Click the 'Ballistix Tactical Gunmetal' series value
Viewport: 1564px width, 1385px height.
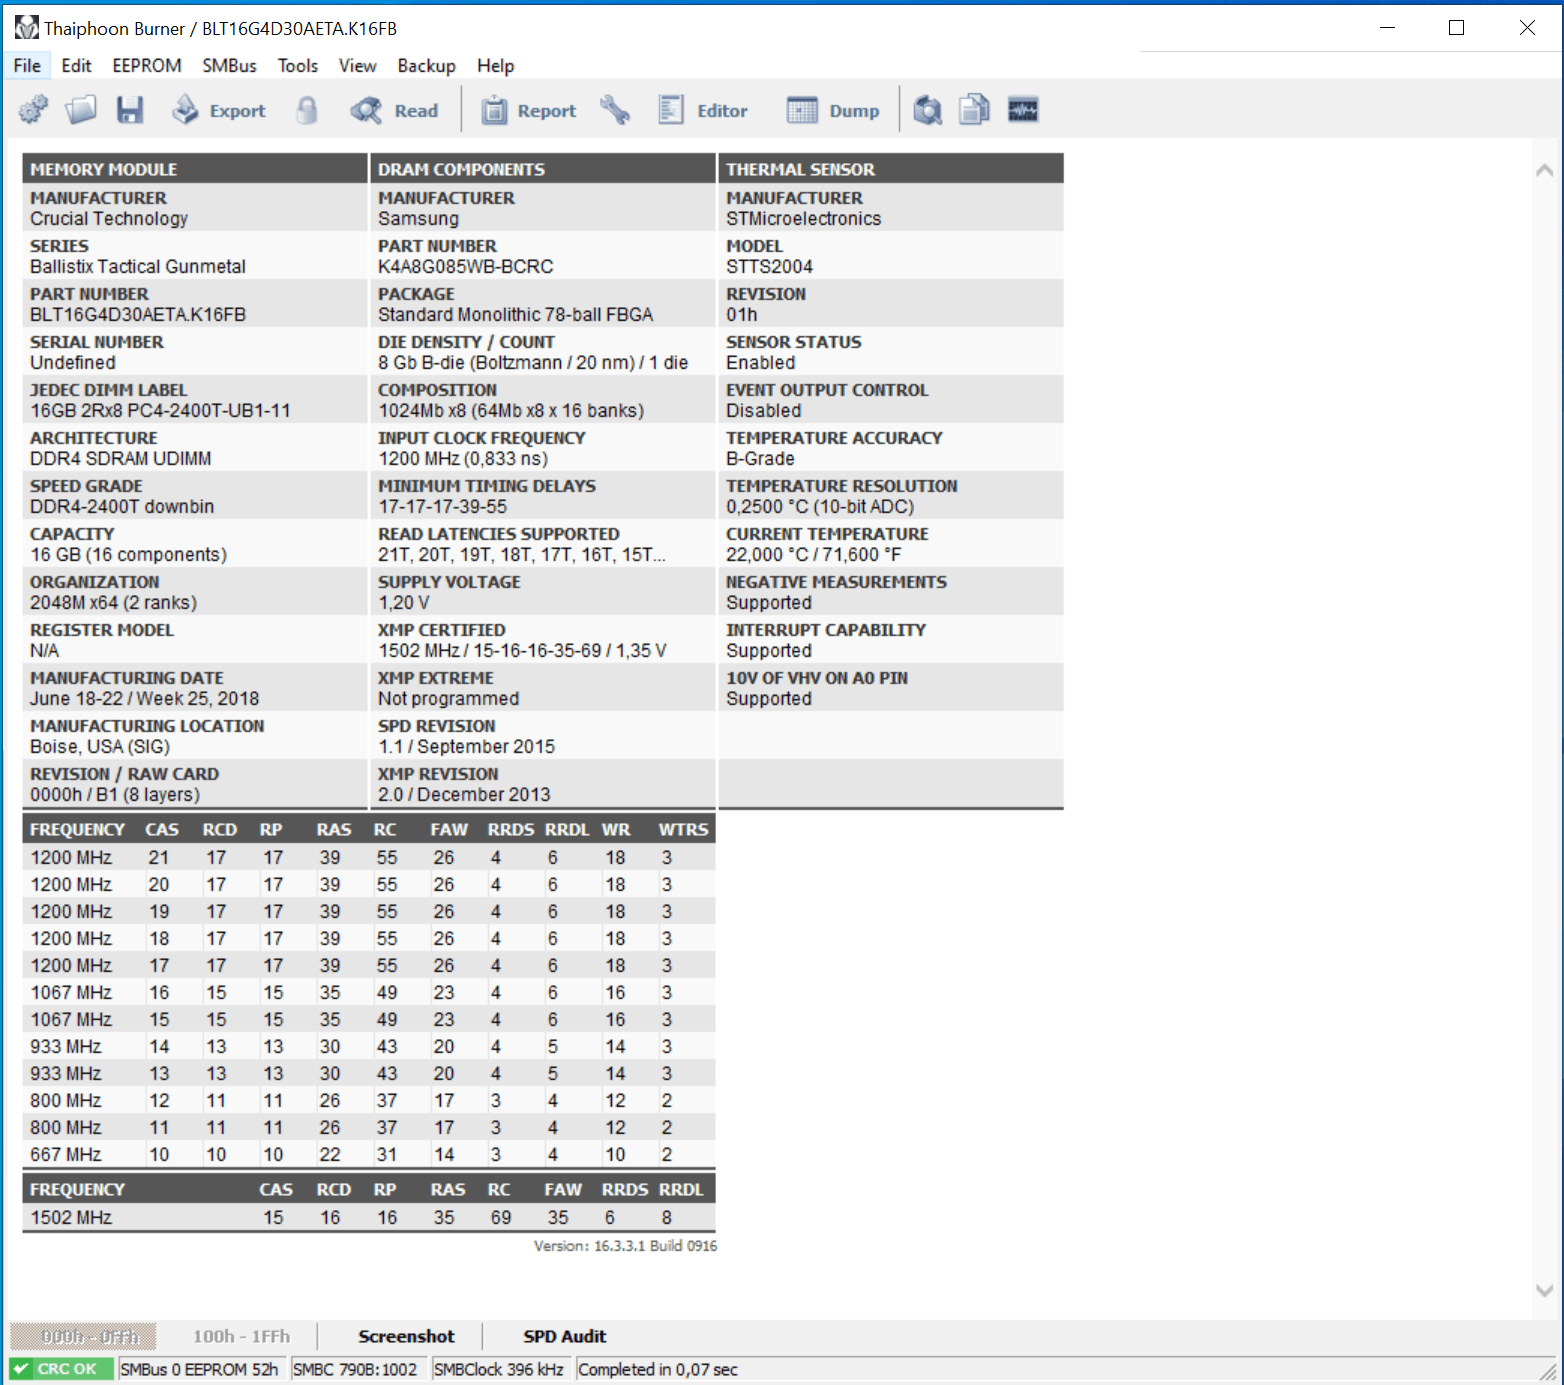click(x=138, y=266)
